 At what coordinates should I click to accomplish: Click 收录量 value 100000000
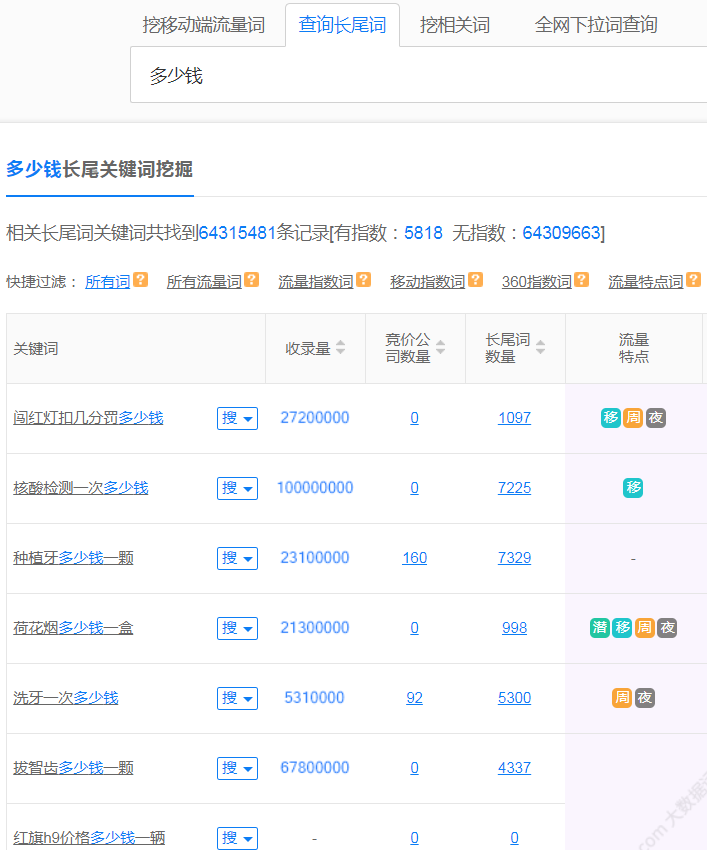[x=315, y=488]
